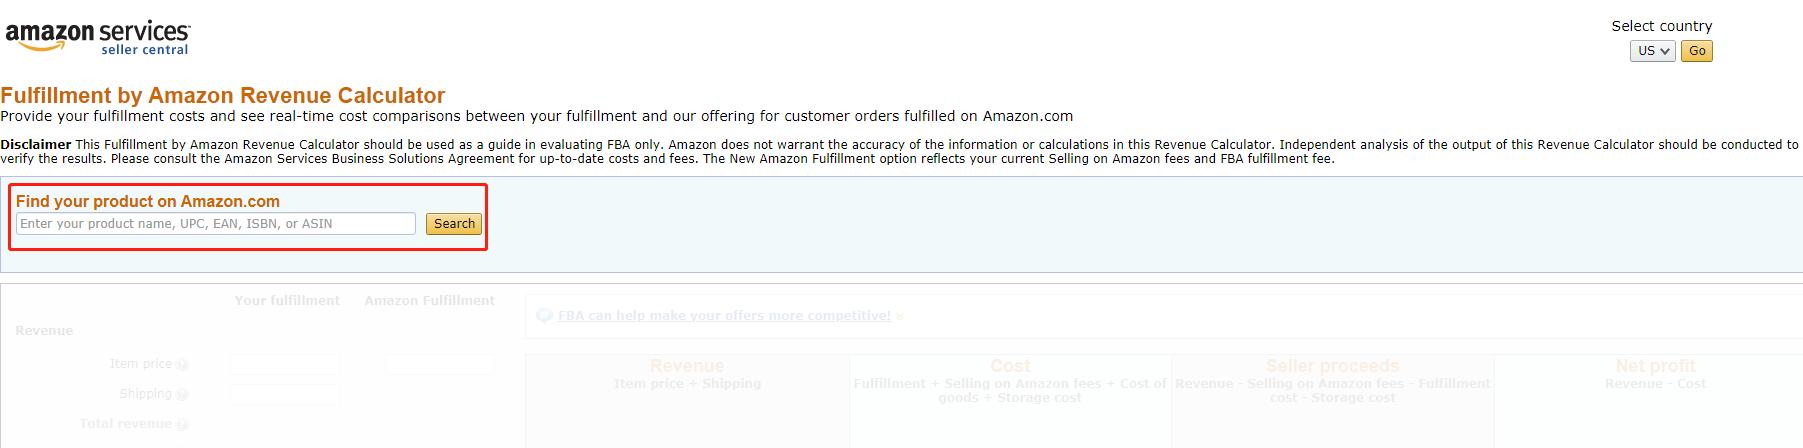Click the Amazon Services Seller Central logo
Viewport: 1803px width, 448px height.
[98, 38]
